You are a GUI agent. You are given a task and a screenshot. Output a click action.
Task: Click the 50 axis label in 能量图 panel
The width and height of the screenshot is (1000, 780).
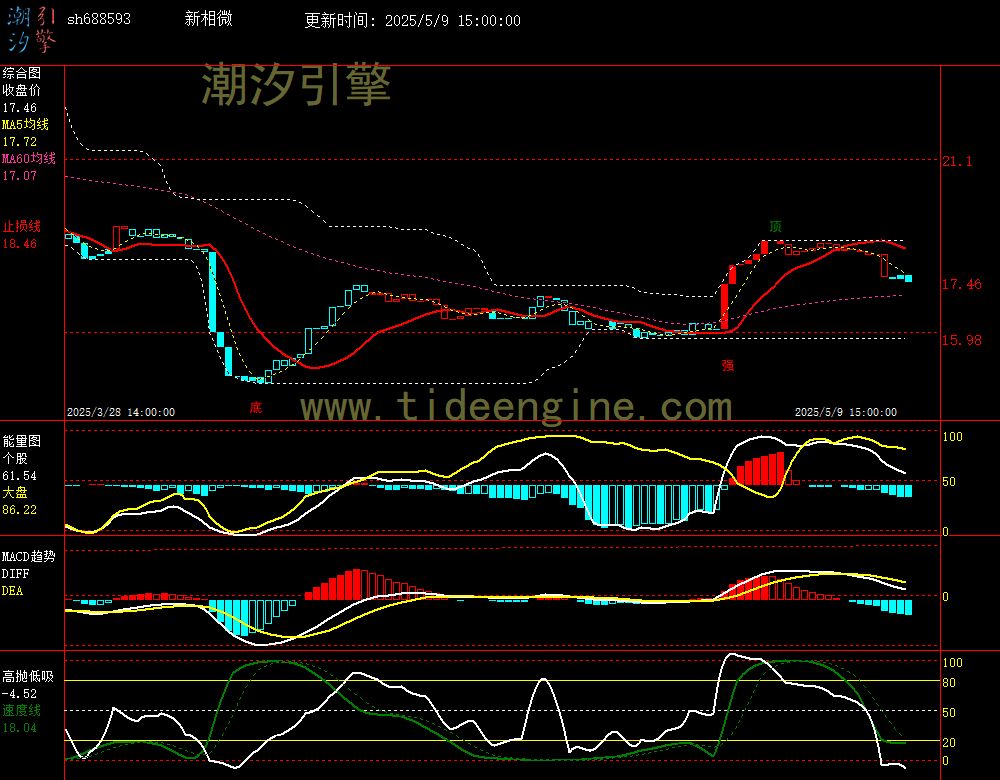(949, 482)
